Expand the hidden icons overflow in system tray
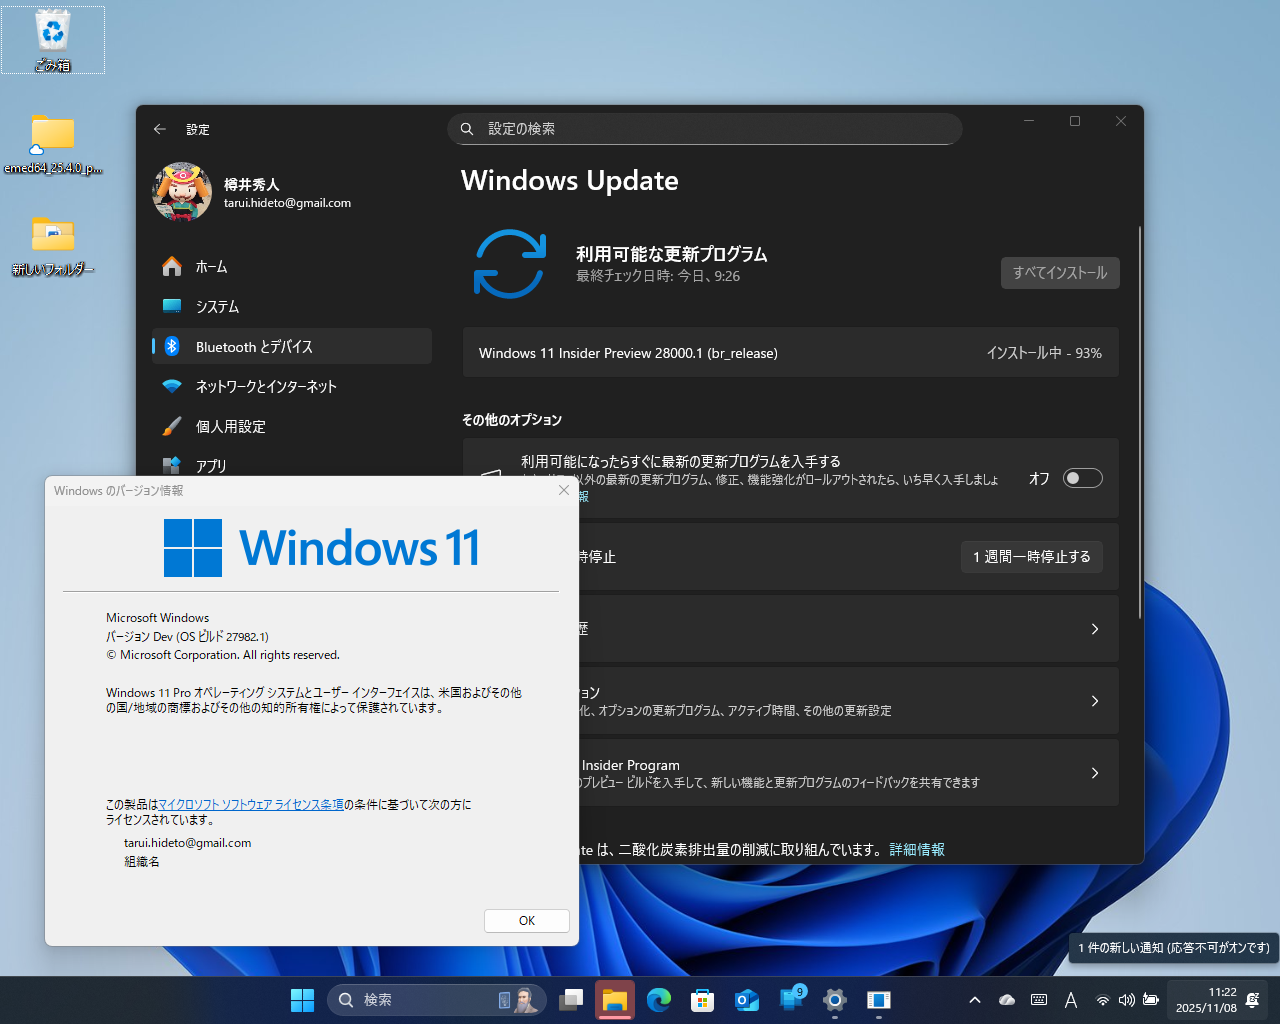Viewport: 1280px width, 1024px height. coord(974,998)
